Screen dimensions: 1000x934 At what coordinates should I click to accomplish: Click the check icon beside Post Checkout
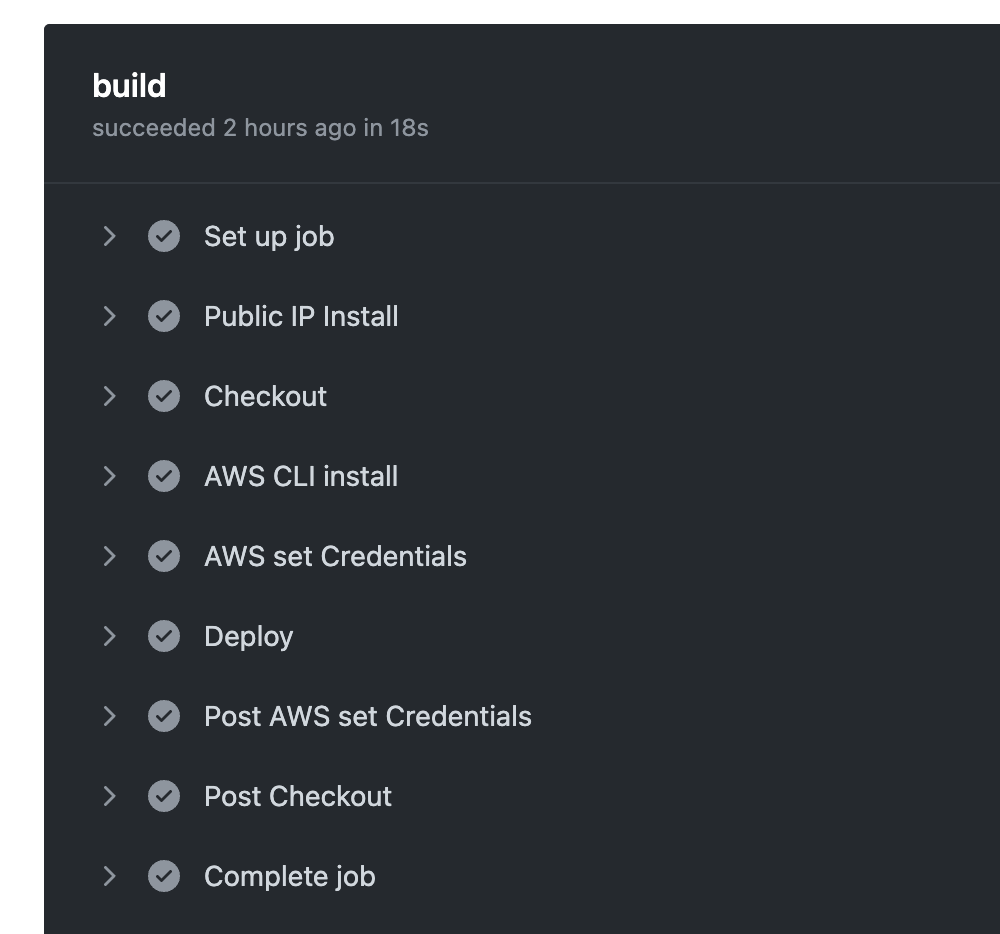pyautogui.click(x=164, y=796)
